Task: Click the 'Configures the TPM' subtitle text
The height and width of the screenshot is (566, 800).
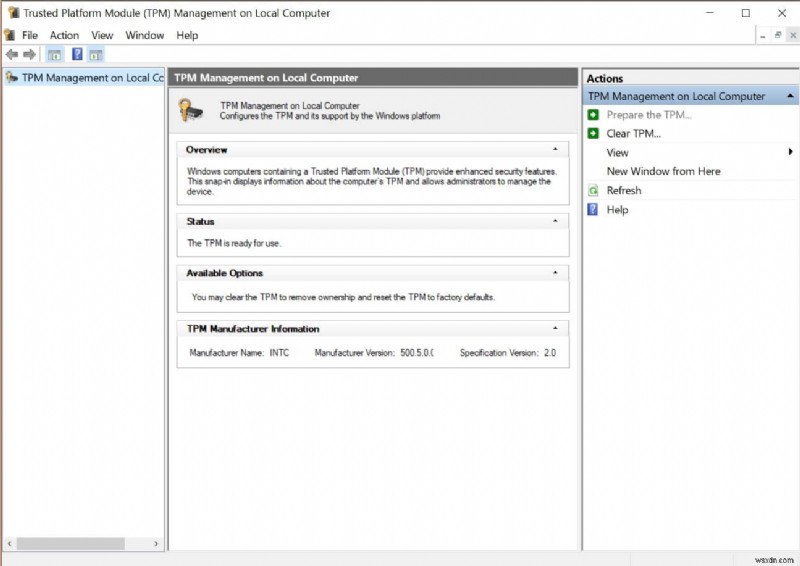Action: pyautogui.click(x=330, y=116)
